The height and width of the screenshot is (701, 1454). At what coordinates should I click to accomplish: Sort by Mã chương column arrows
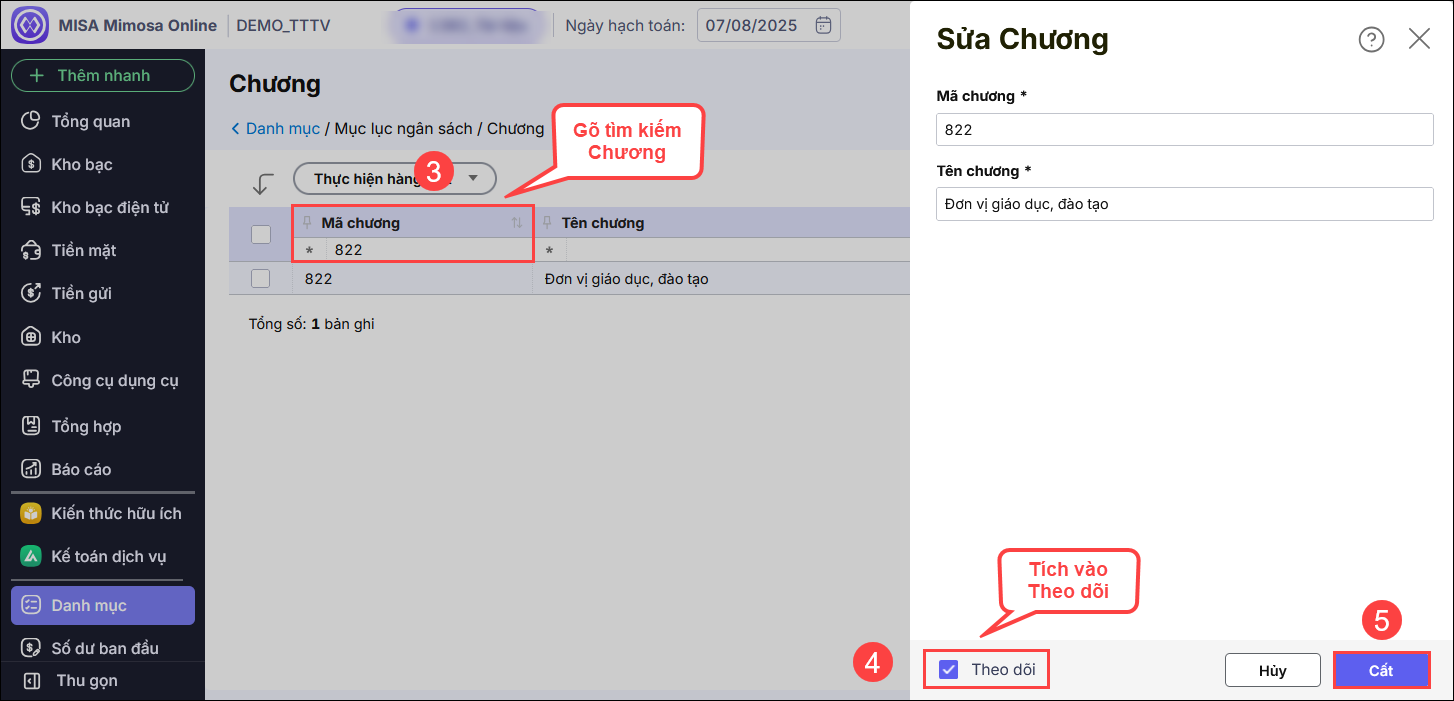(x=517, y=222)
